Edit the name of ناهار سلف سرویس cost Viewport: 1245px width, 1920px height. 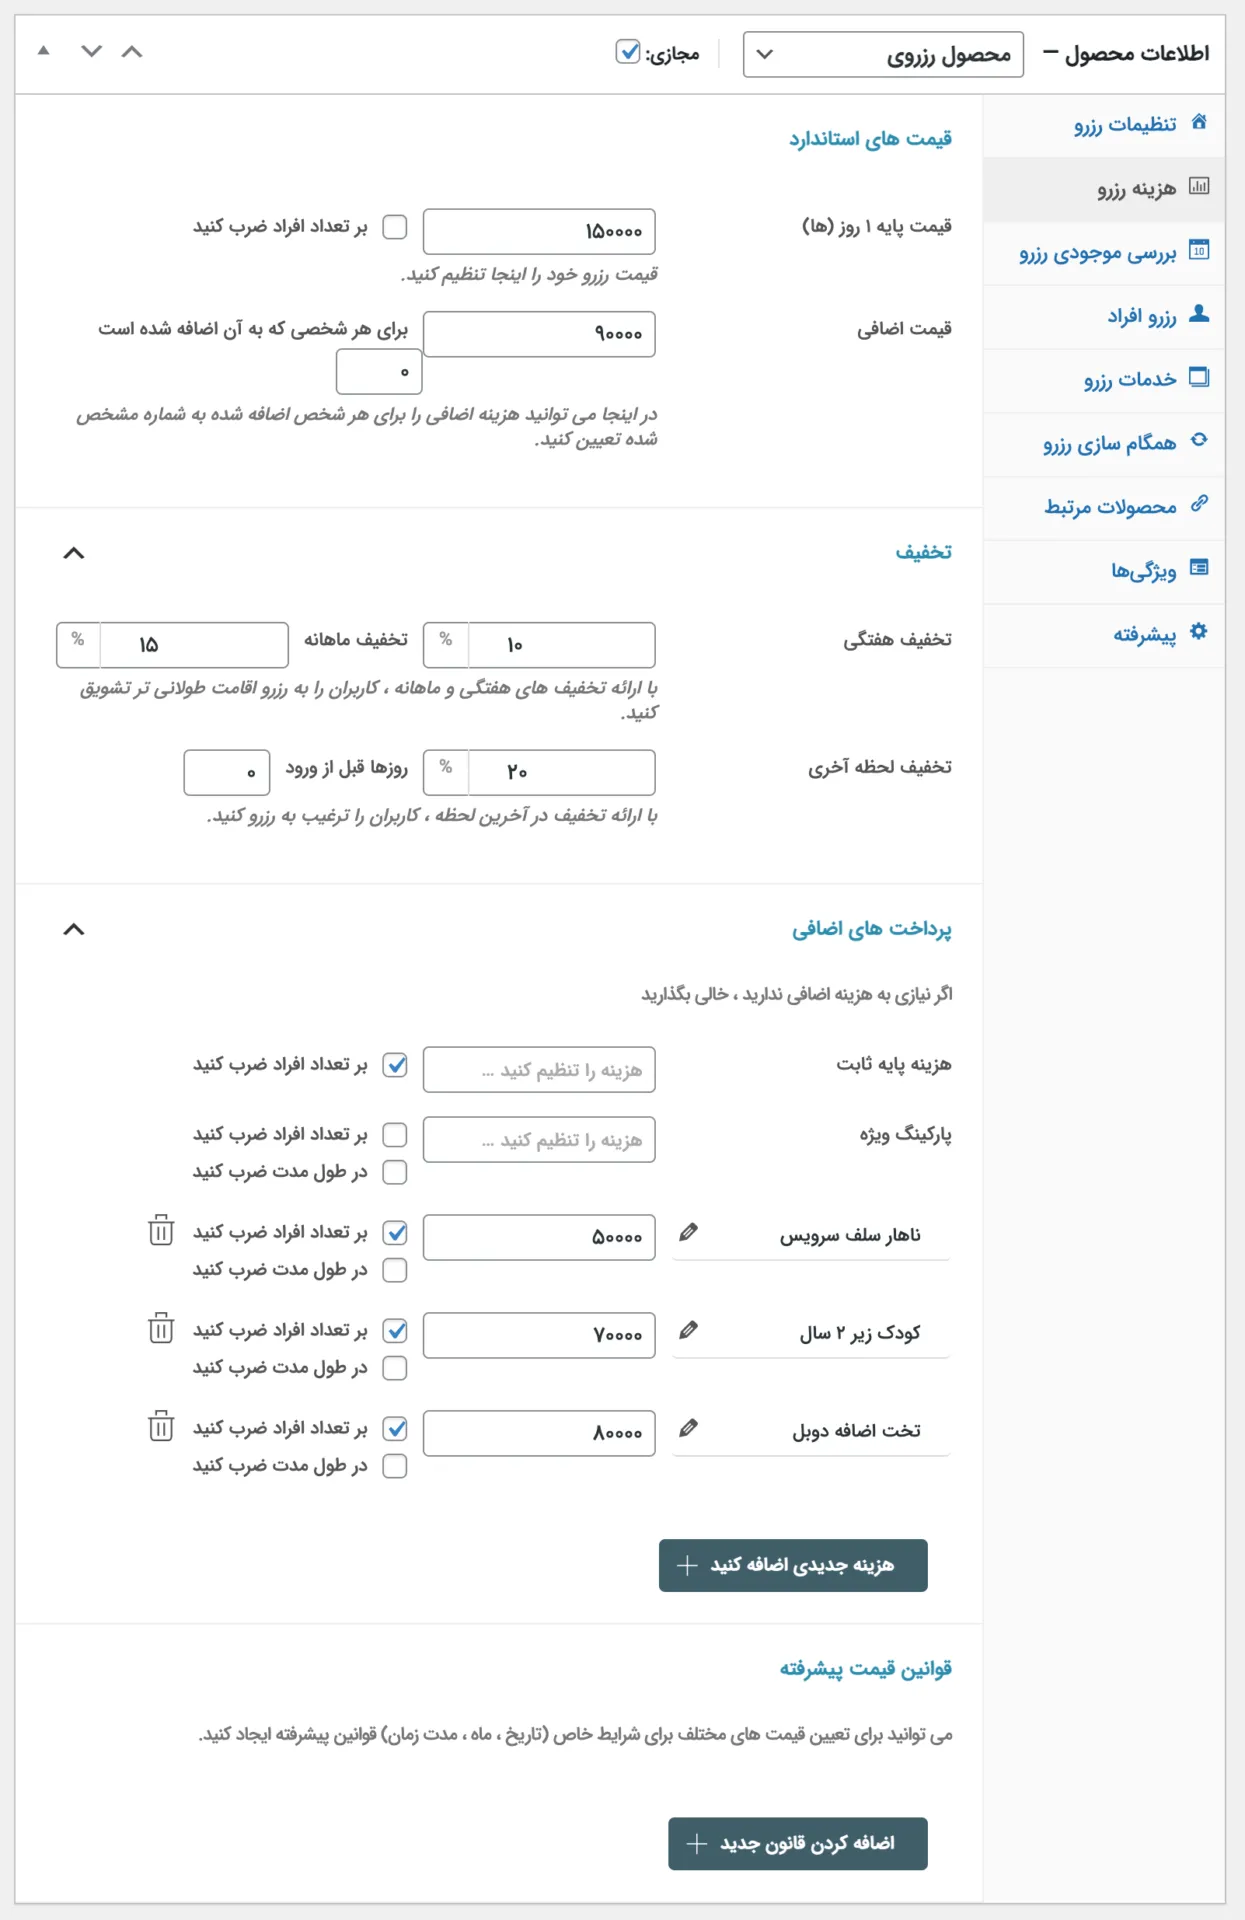click(x=688, y=1233)
